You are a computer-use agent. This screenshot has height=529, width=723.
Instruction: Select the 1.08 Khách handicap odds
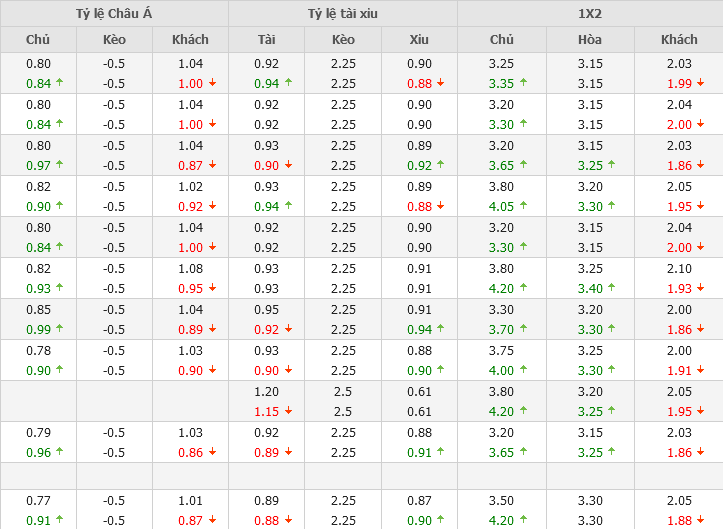coord(190,269)
